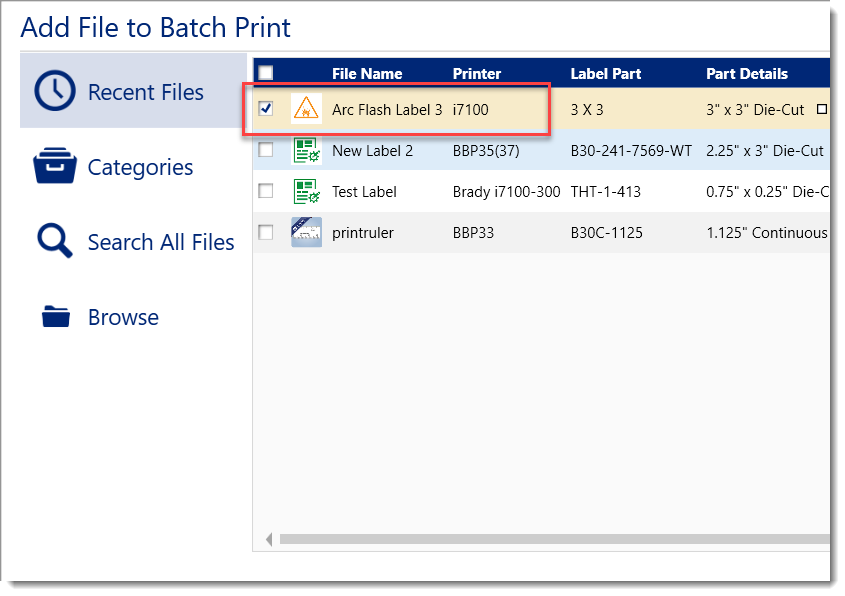The image size is (845, 596).
Task: Toggle the select-all header checkbox
Action: [265, 72]
